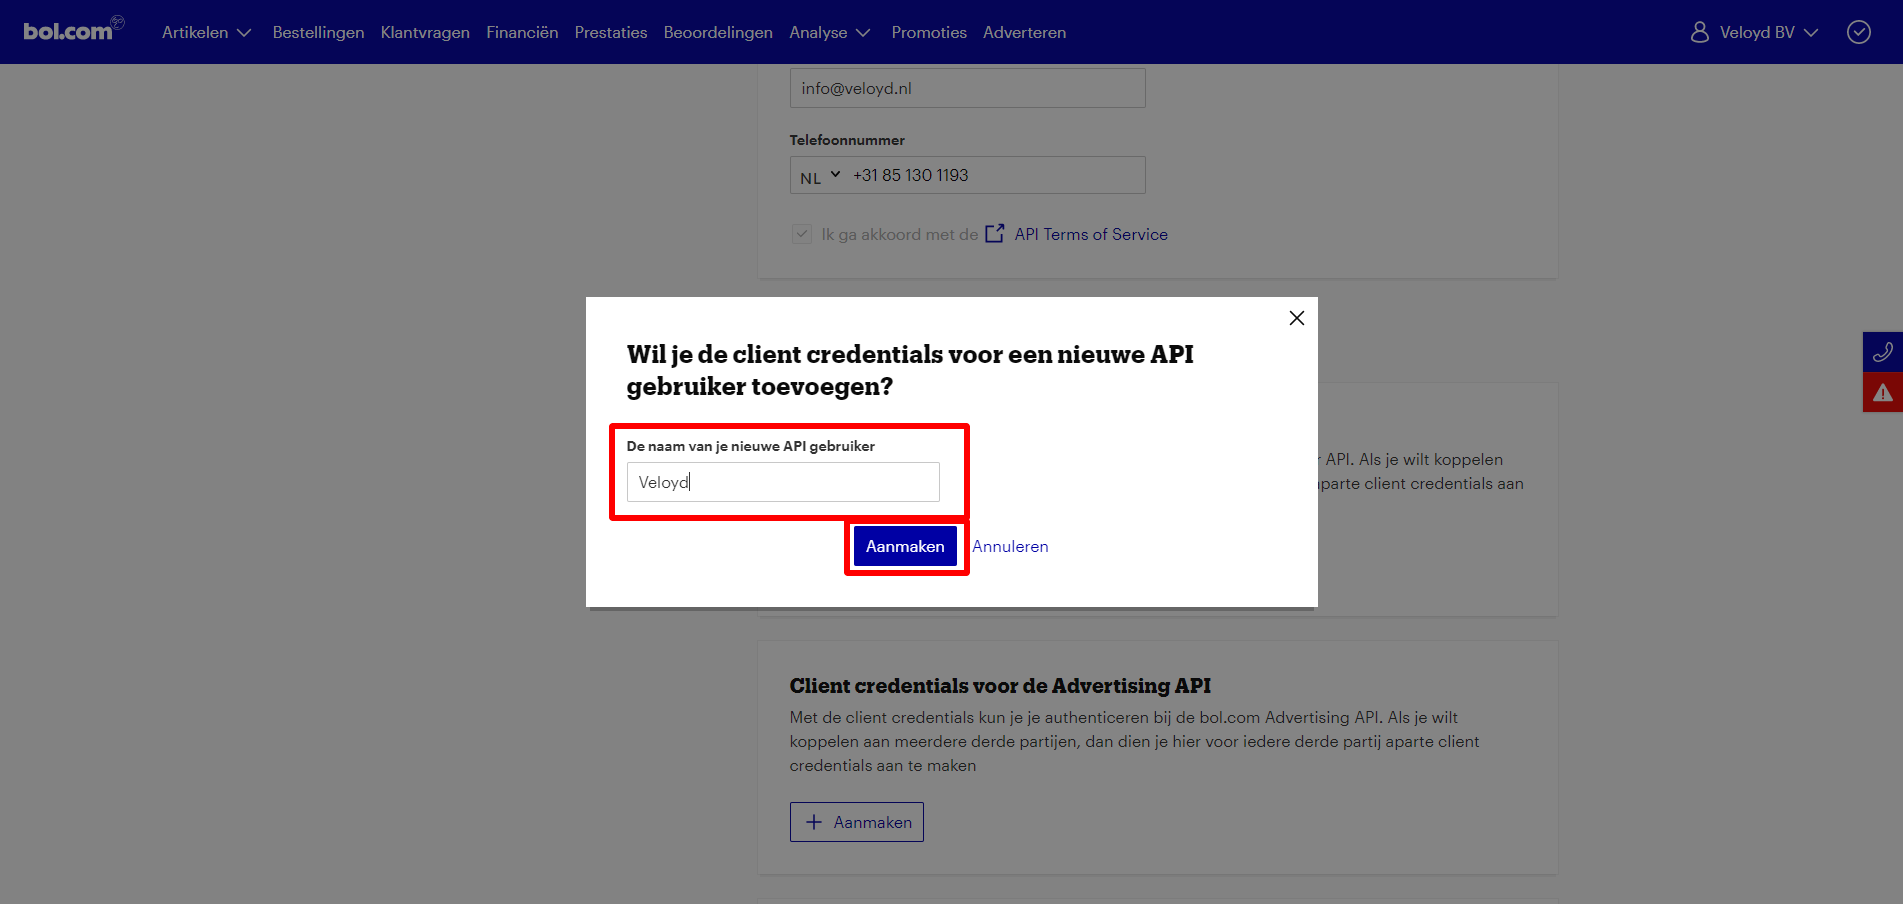The width and height of the screenshot is (1903, 904).
Task: Click the user profile icon
Action: (1700, 32)
